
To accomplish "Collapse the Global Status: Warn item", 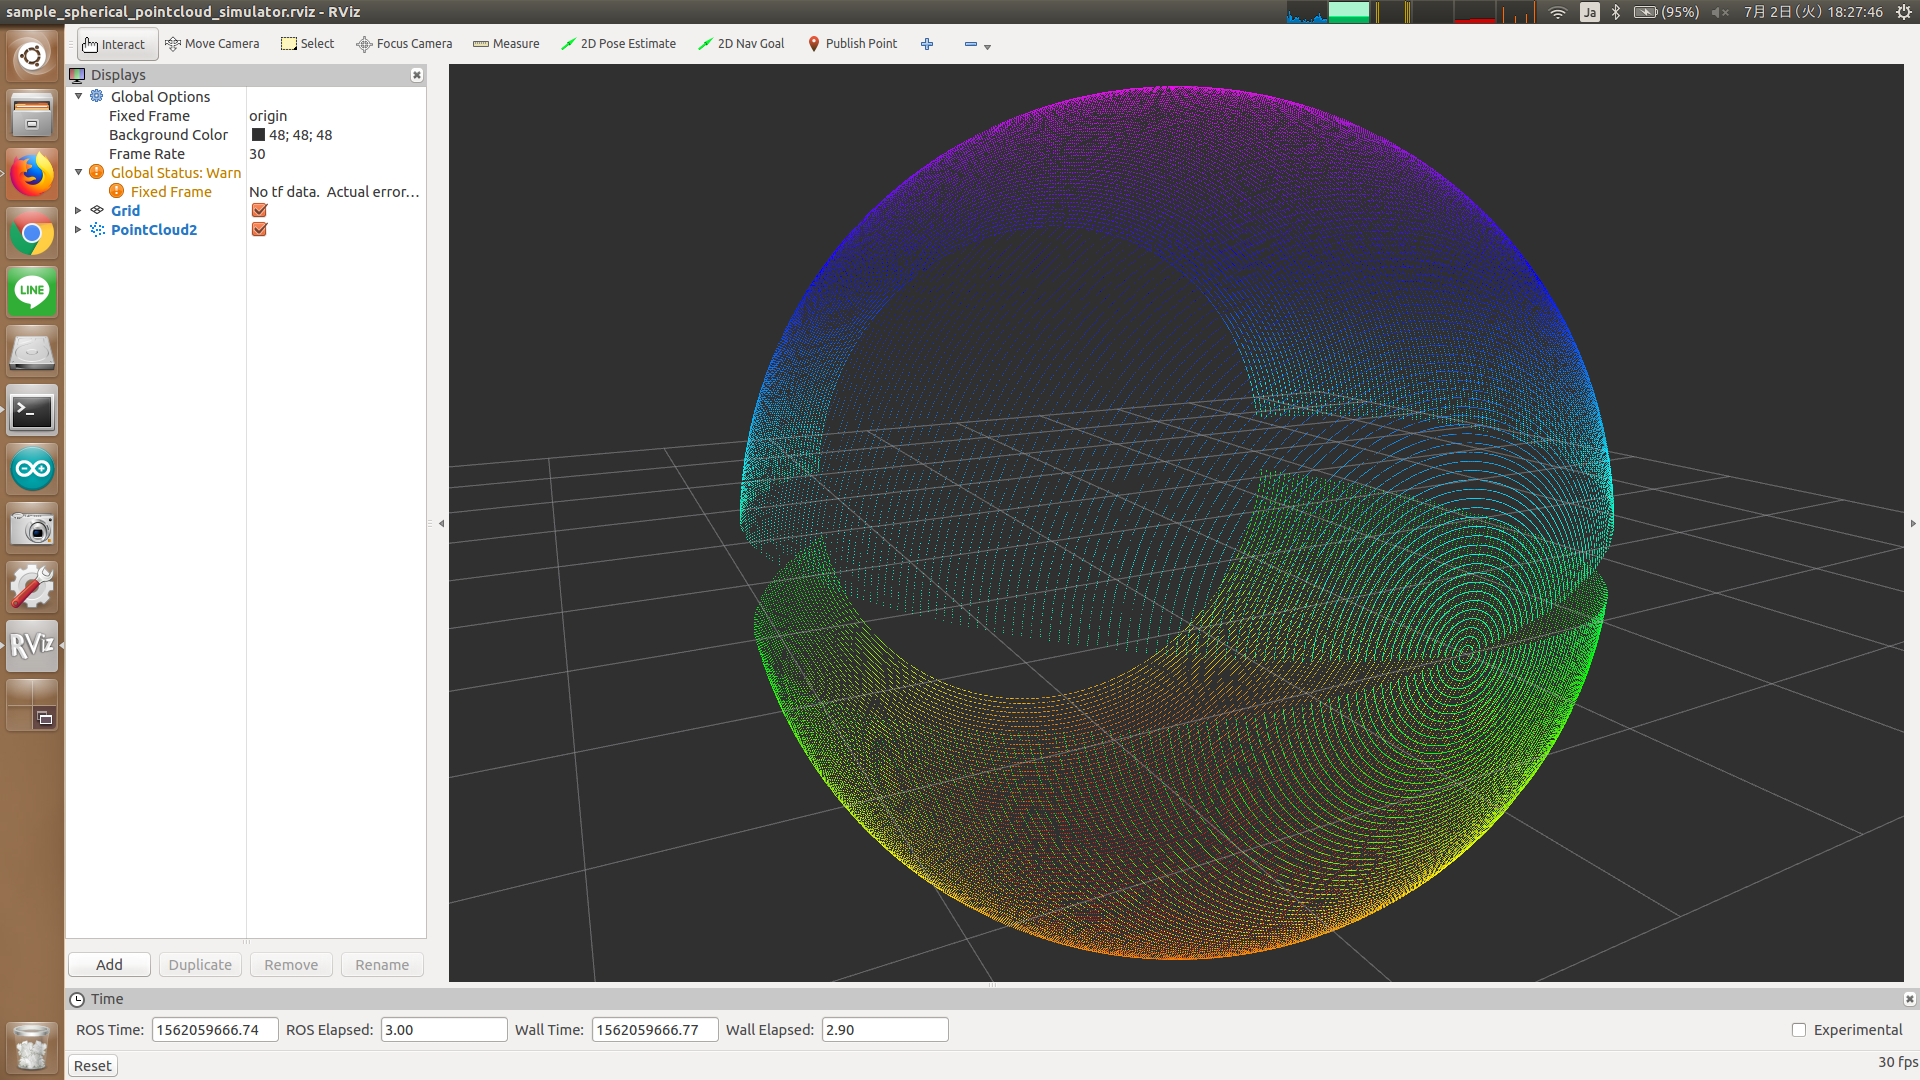I will tap(79, 172).
